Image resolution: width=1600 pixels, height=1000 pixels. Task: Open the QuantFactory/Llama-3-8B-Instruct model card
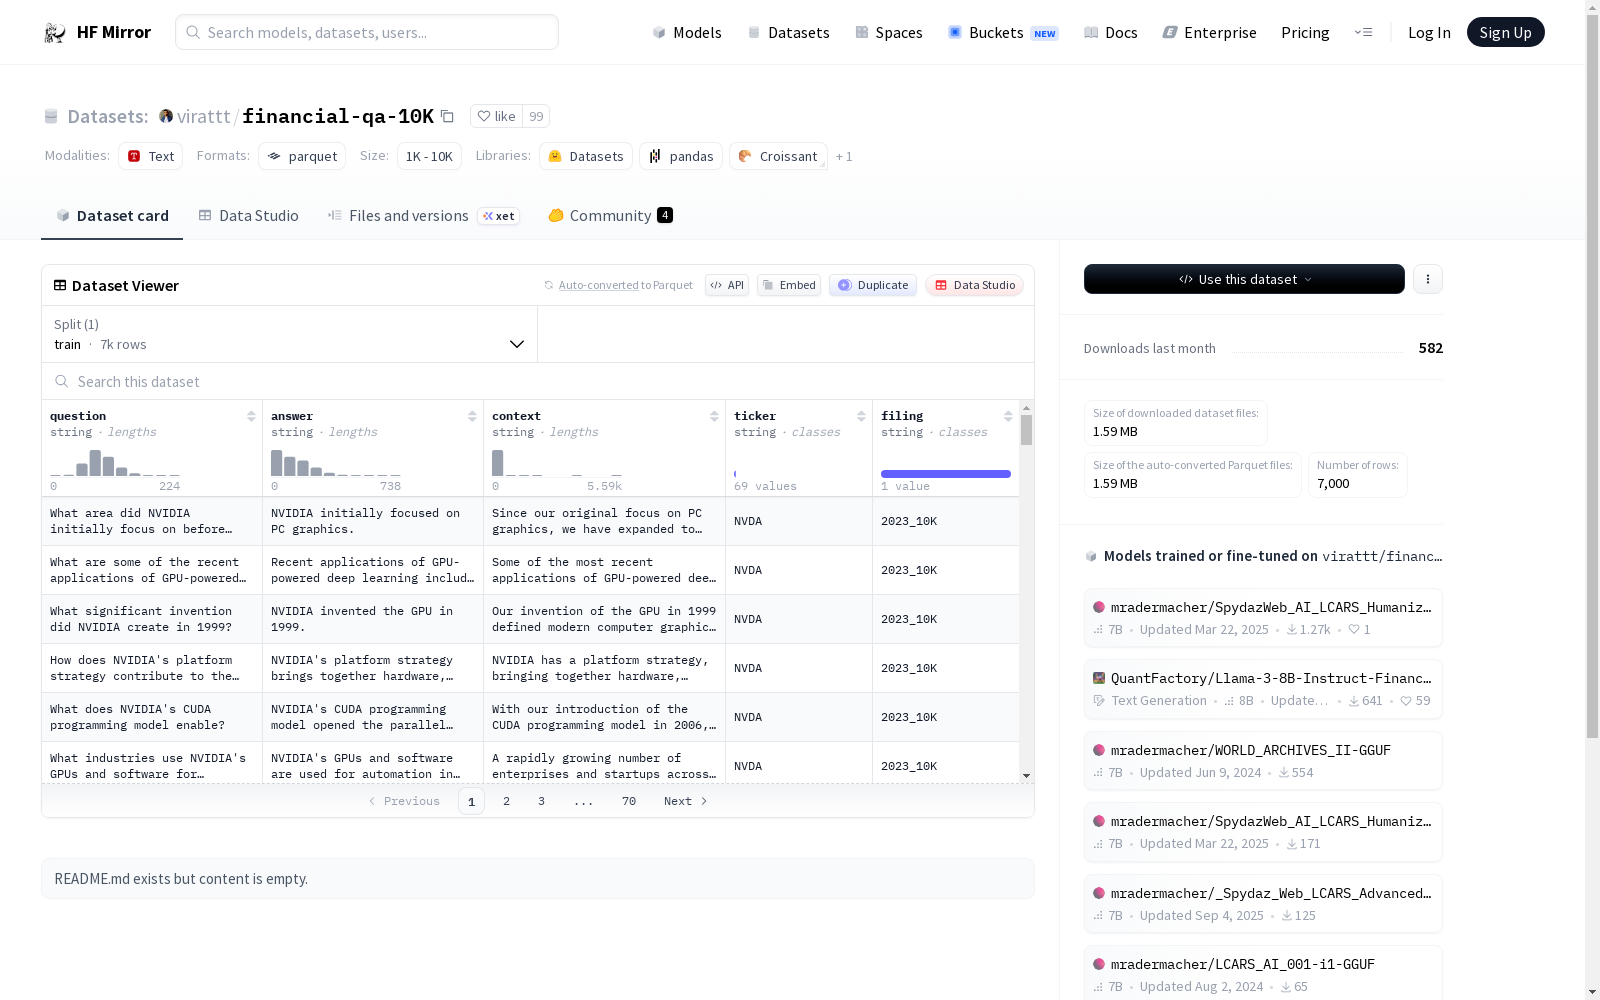tap(1263, 689)
